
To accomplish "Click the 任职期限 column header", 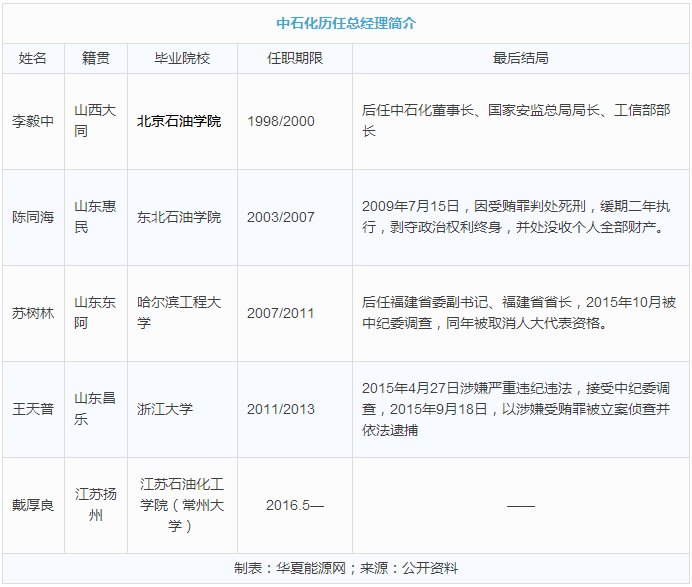I will tap(295, 58).
